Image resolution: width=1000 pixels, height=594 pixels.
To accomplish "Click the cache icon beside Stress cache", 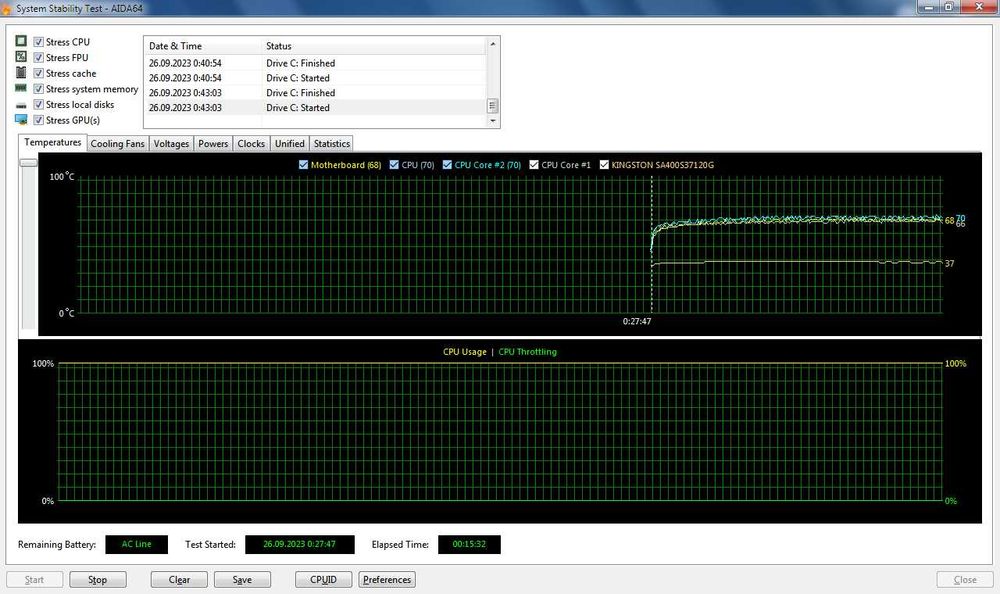I will [x=21, y=72].
